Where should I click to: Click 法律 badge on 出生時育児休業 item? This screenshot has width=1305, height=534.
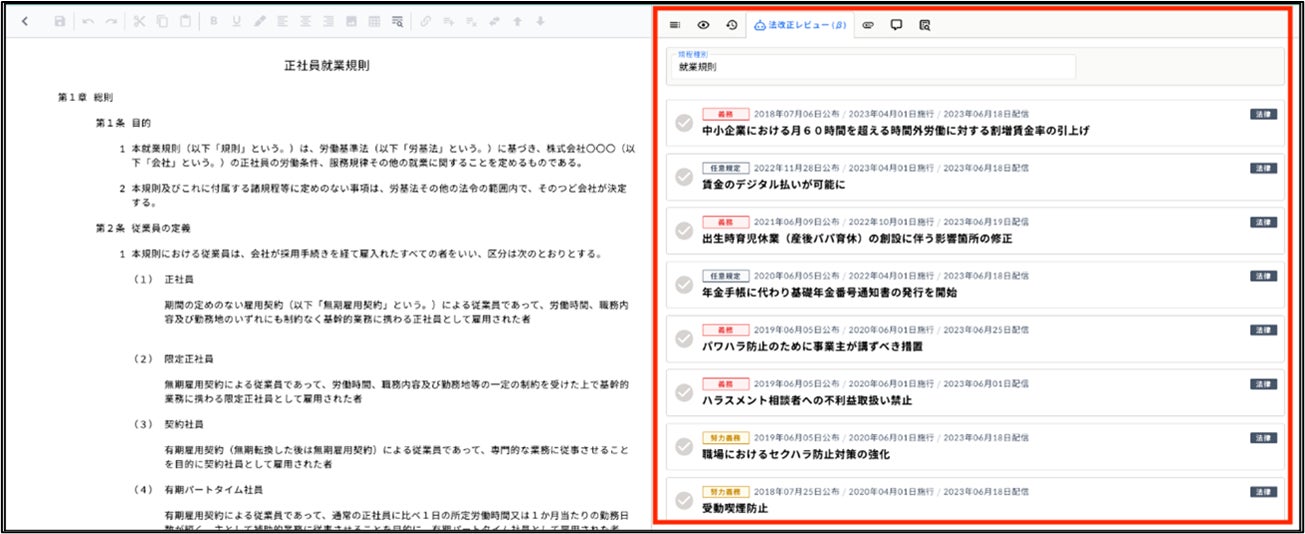tap(1263, 222)
